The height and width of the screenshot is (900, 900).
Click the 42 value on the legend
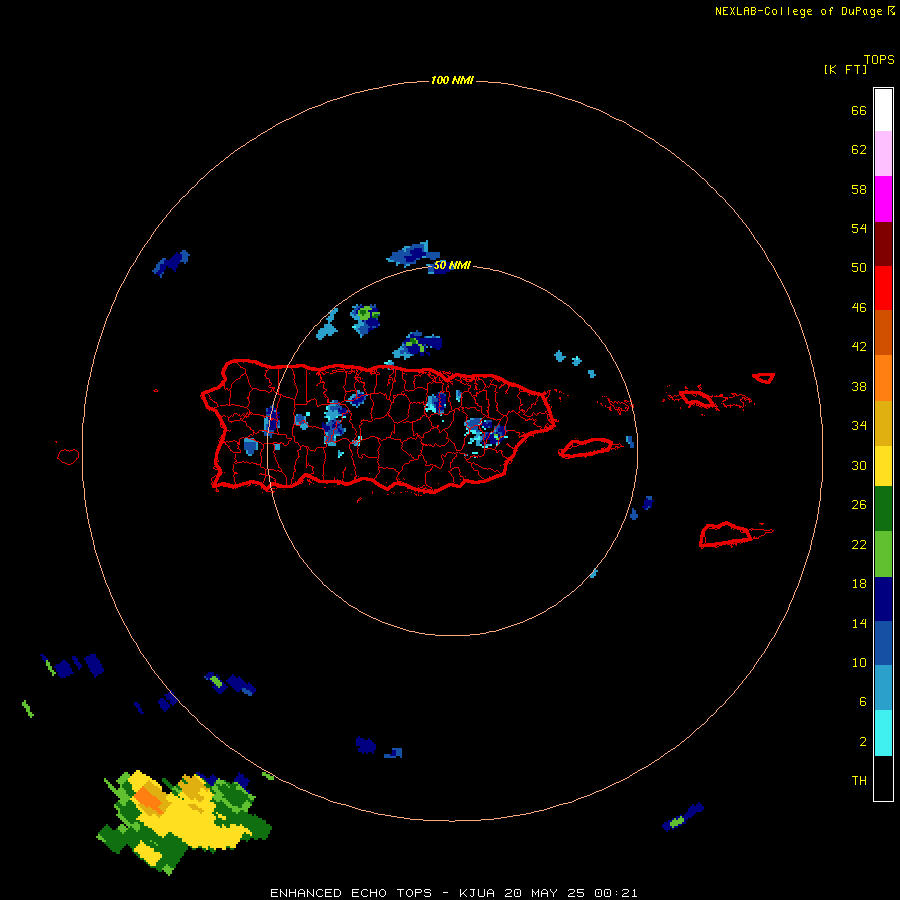pos(859,347)
